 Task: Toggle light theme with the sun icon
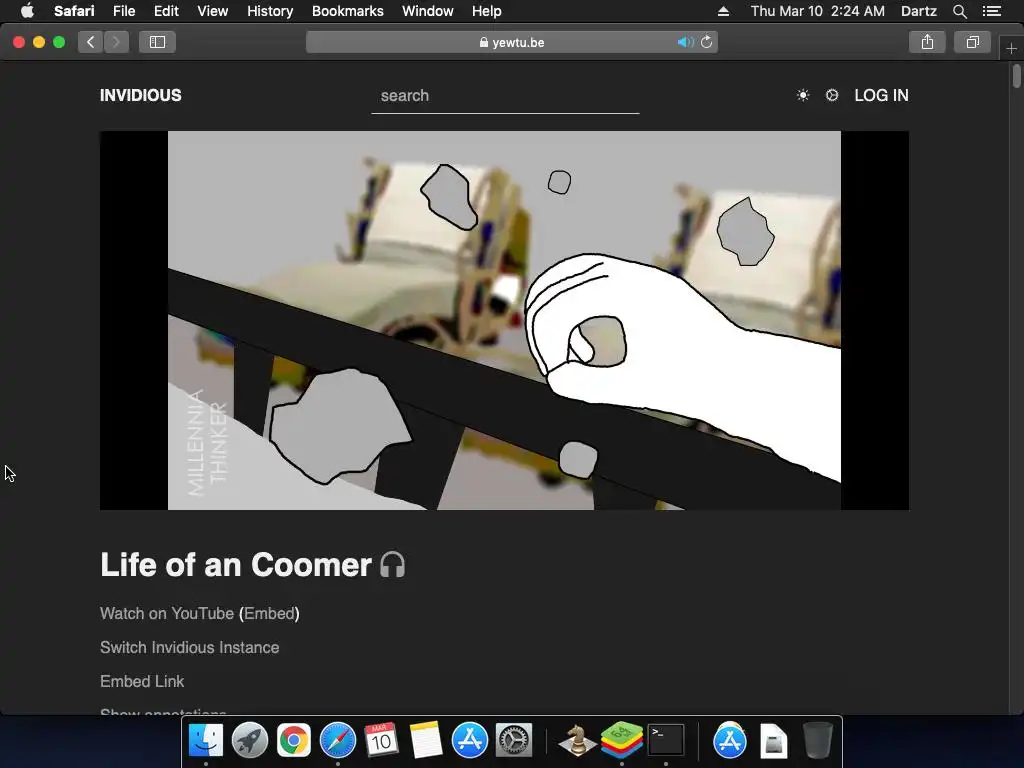coord(803,95)
